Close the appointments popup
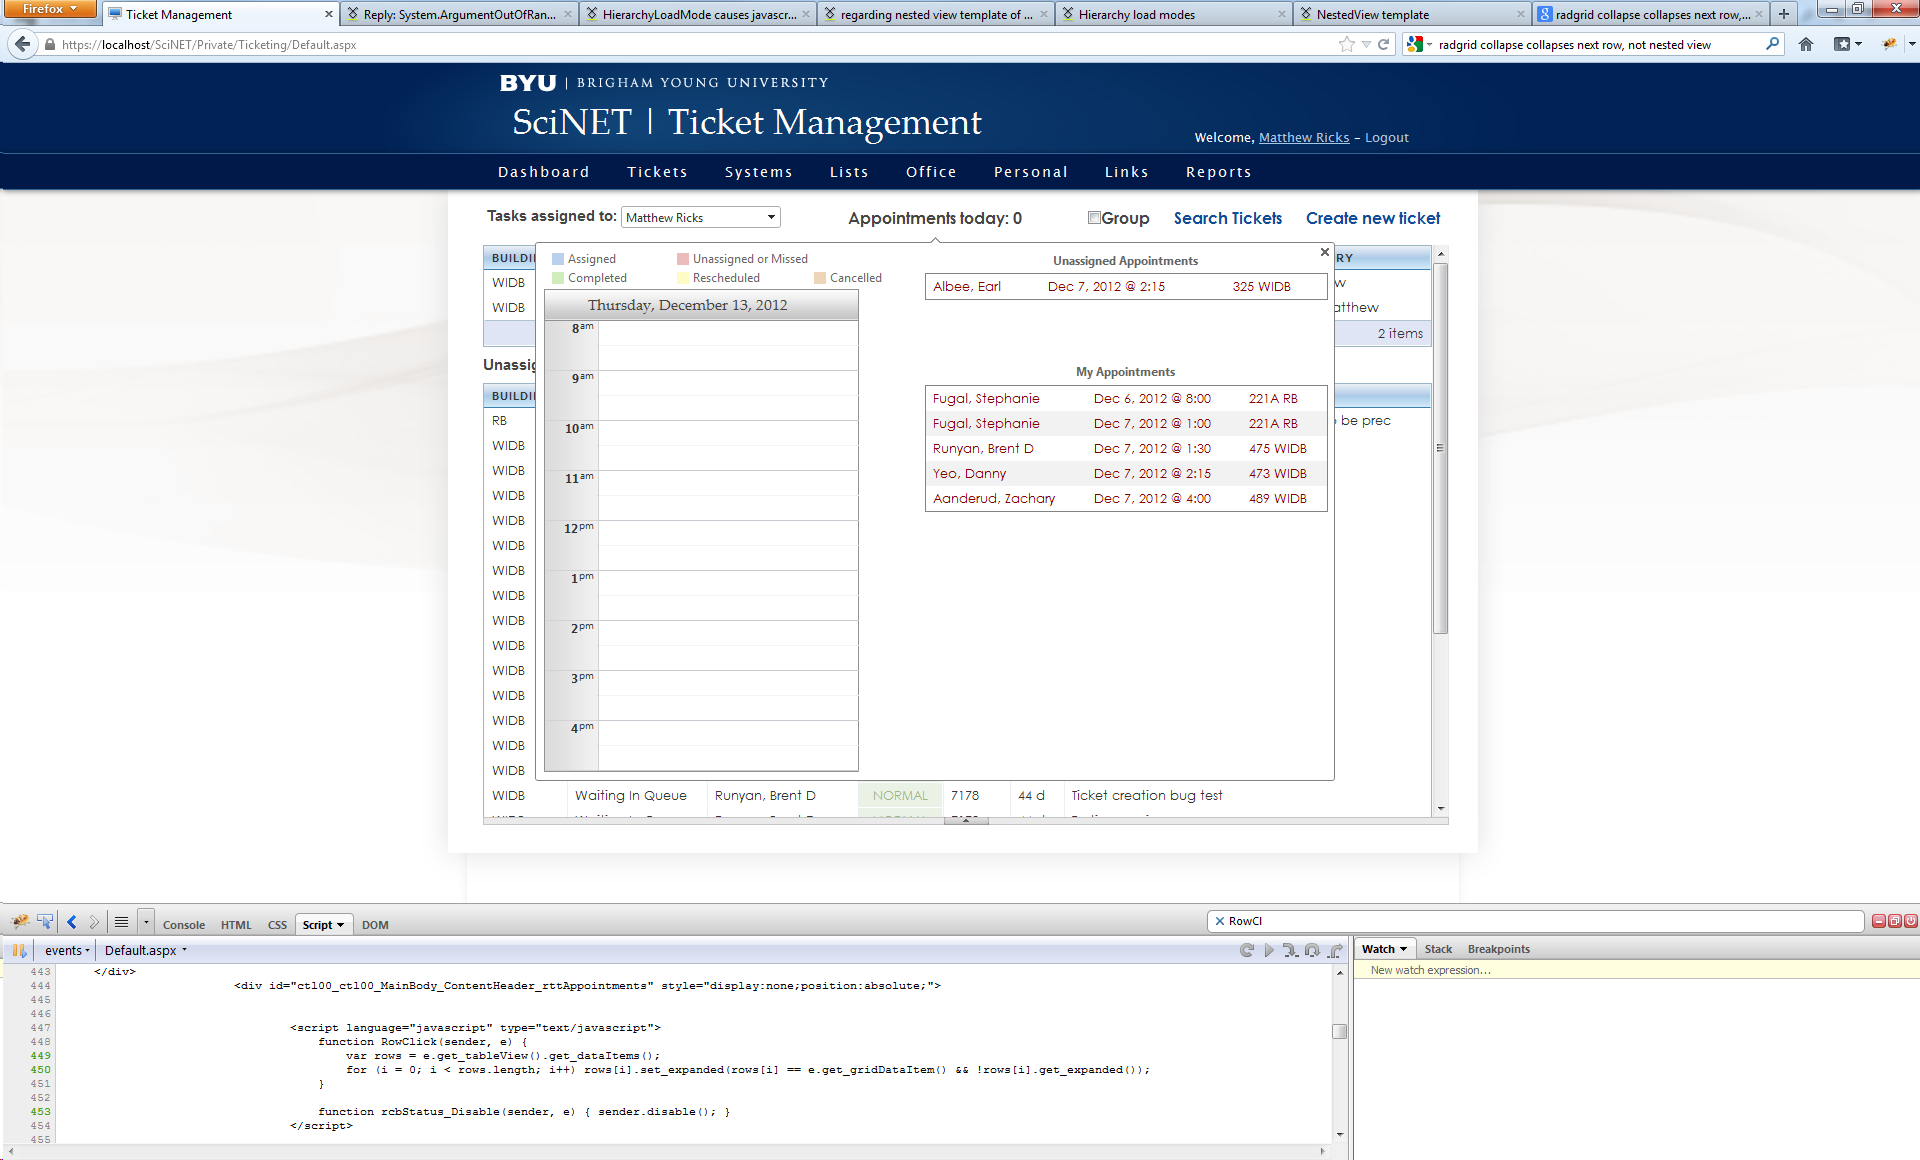Screen dimensions: 1920x1160 1324,252
